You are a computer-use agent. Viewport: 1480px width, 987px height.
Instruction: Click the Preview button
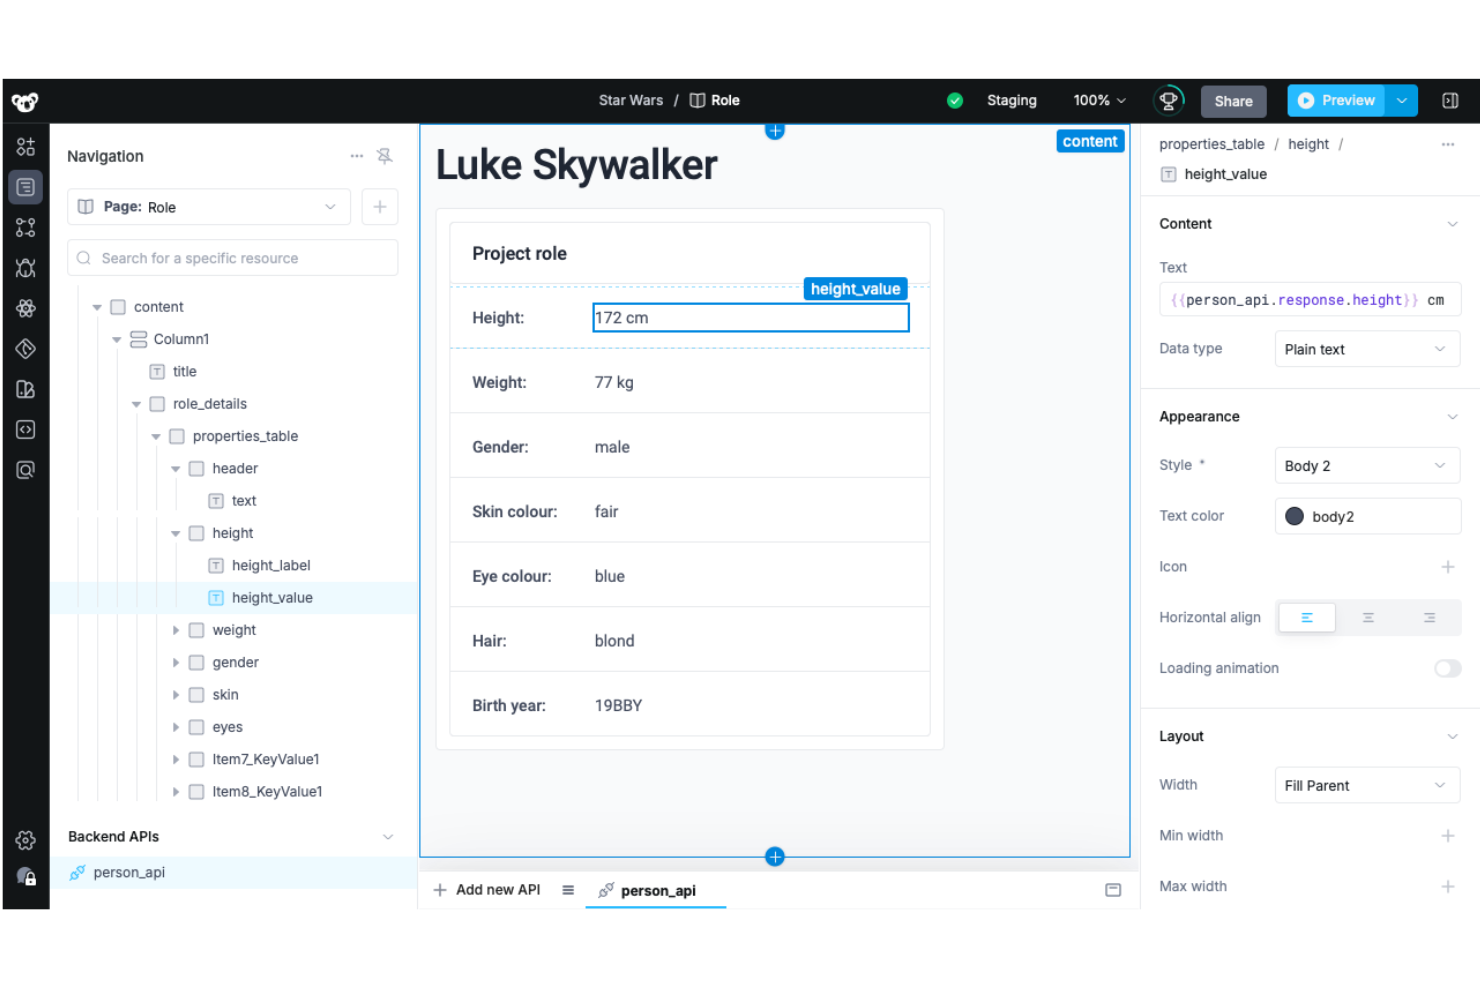(x=1337, y=101)
